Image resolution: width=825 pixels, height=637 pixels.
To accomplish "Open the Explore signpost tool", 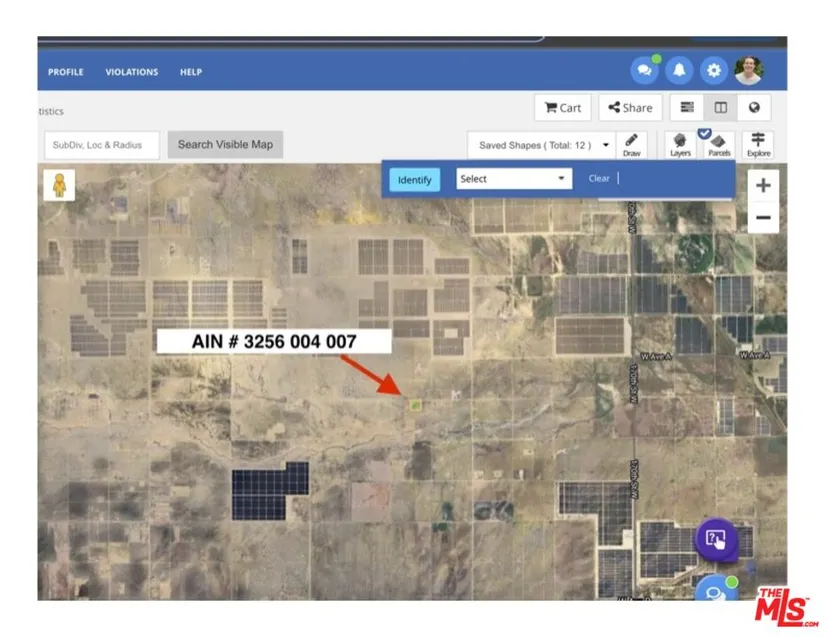I will click(758, 145).
